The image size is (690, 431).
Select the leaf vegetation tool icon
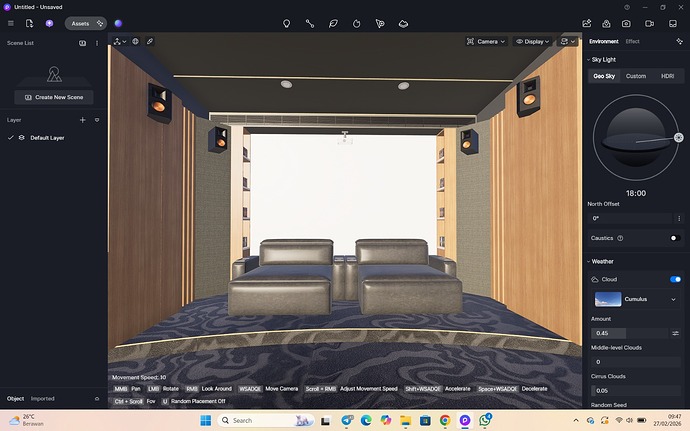pyautogui.click(x=333, y=23)
